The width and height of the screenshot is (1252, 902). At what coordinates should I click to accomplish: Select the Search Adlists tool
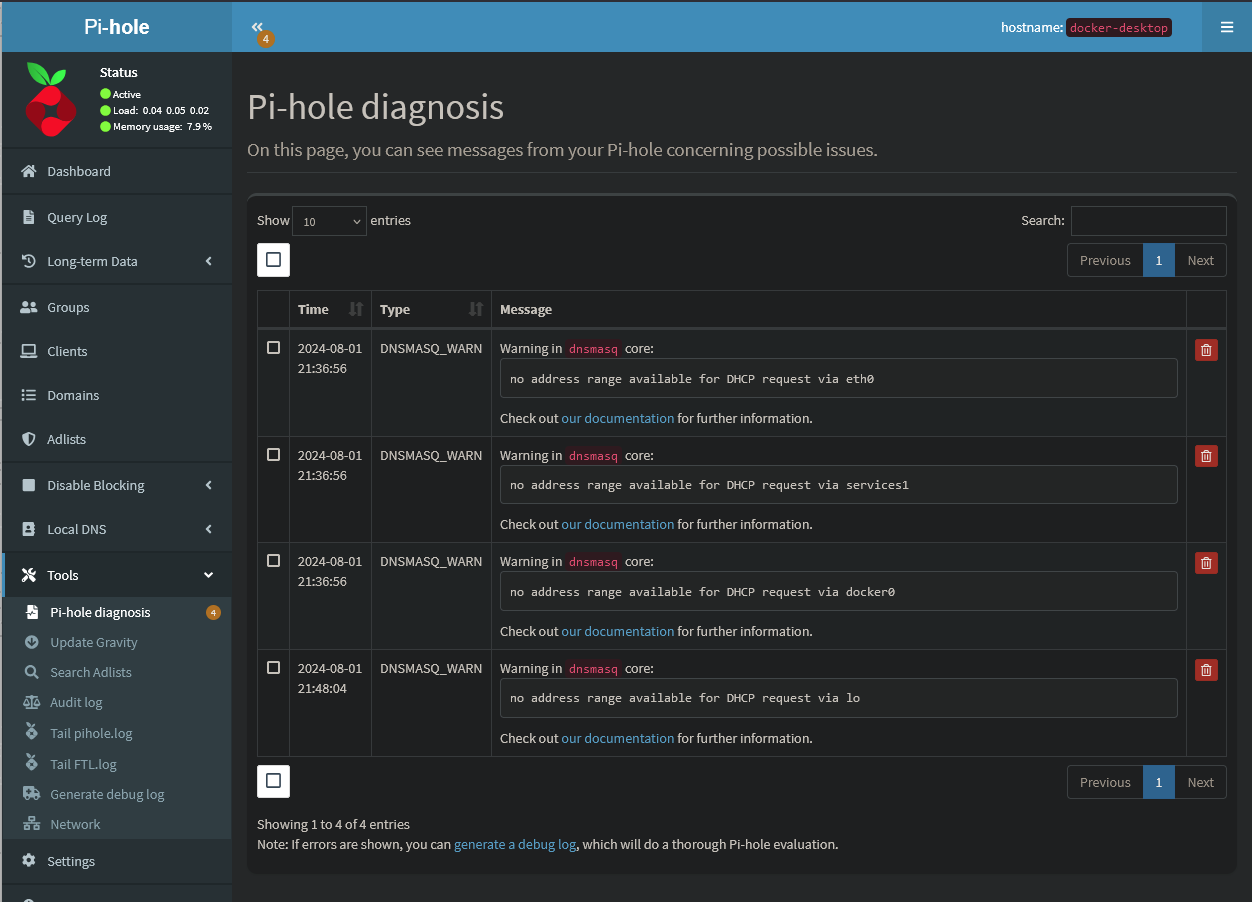(x=93, y=672)
